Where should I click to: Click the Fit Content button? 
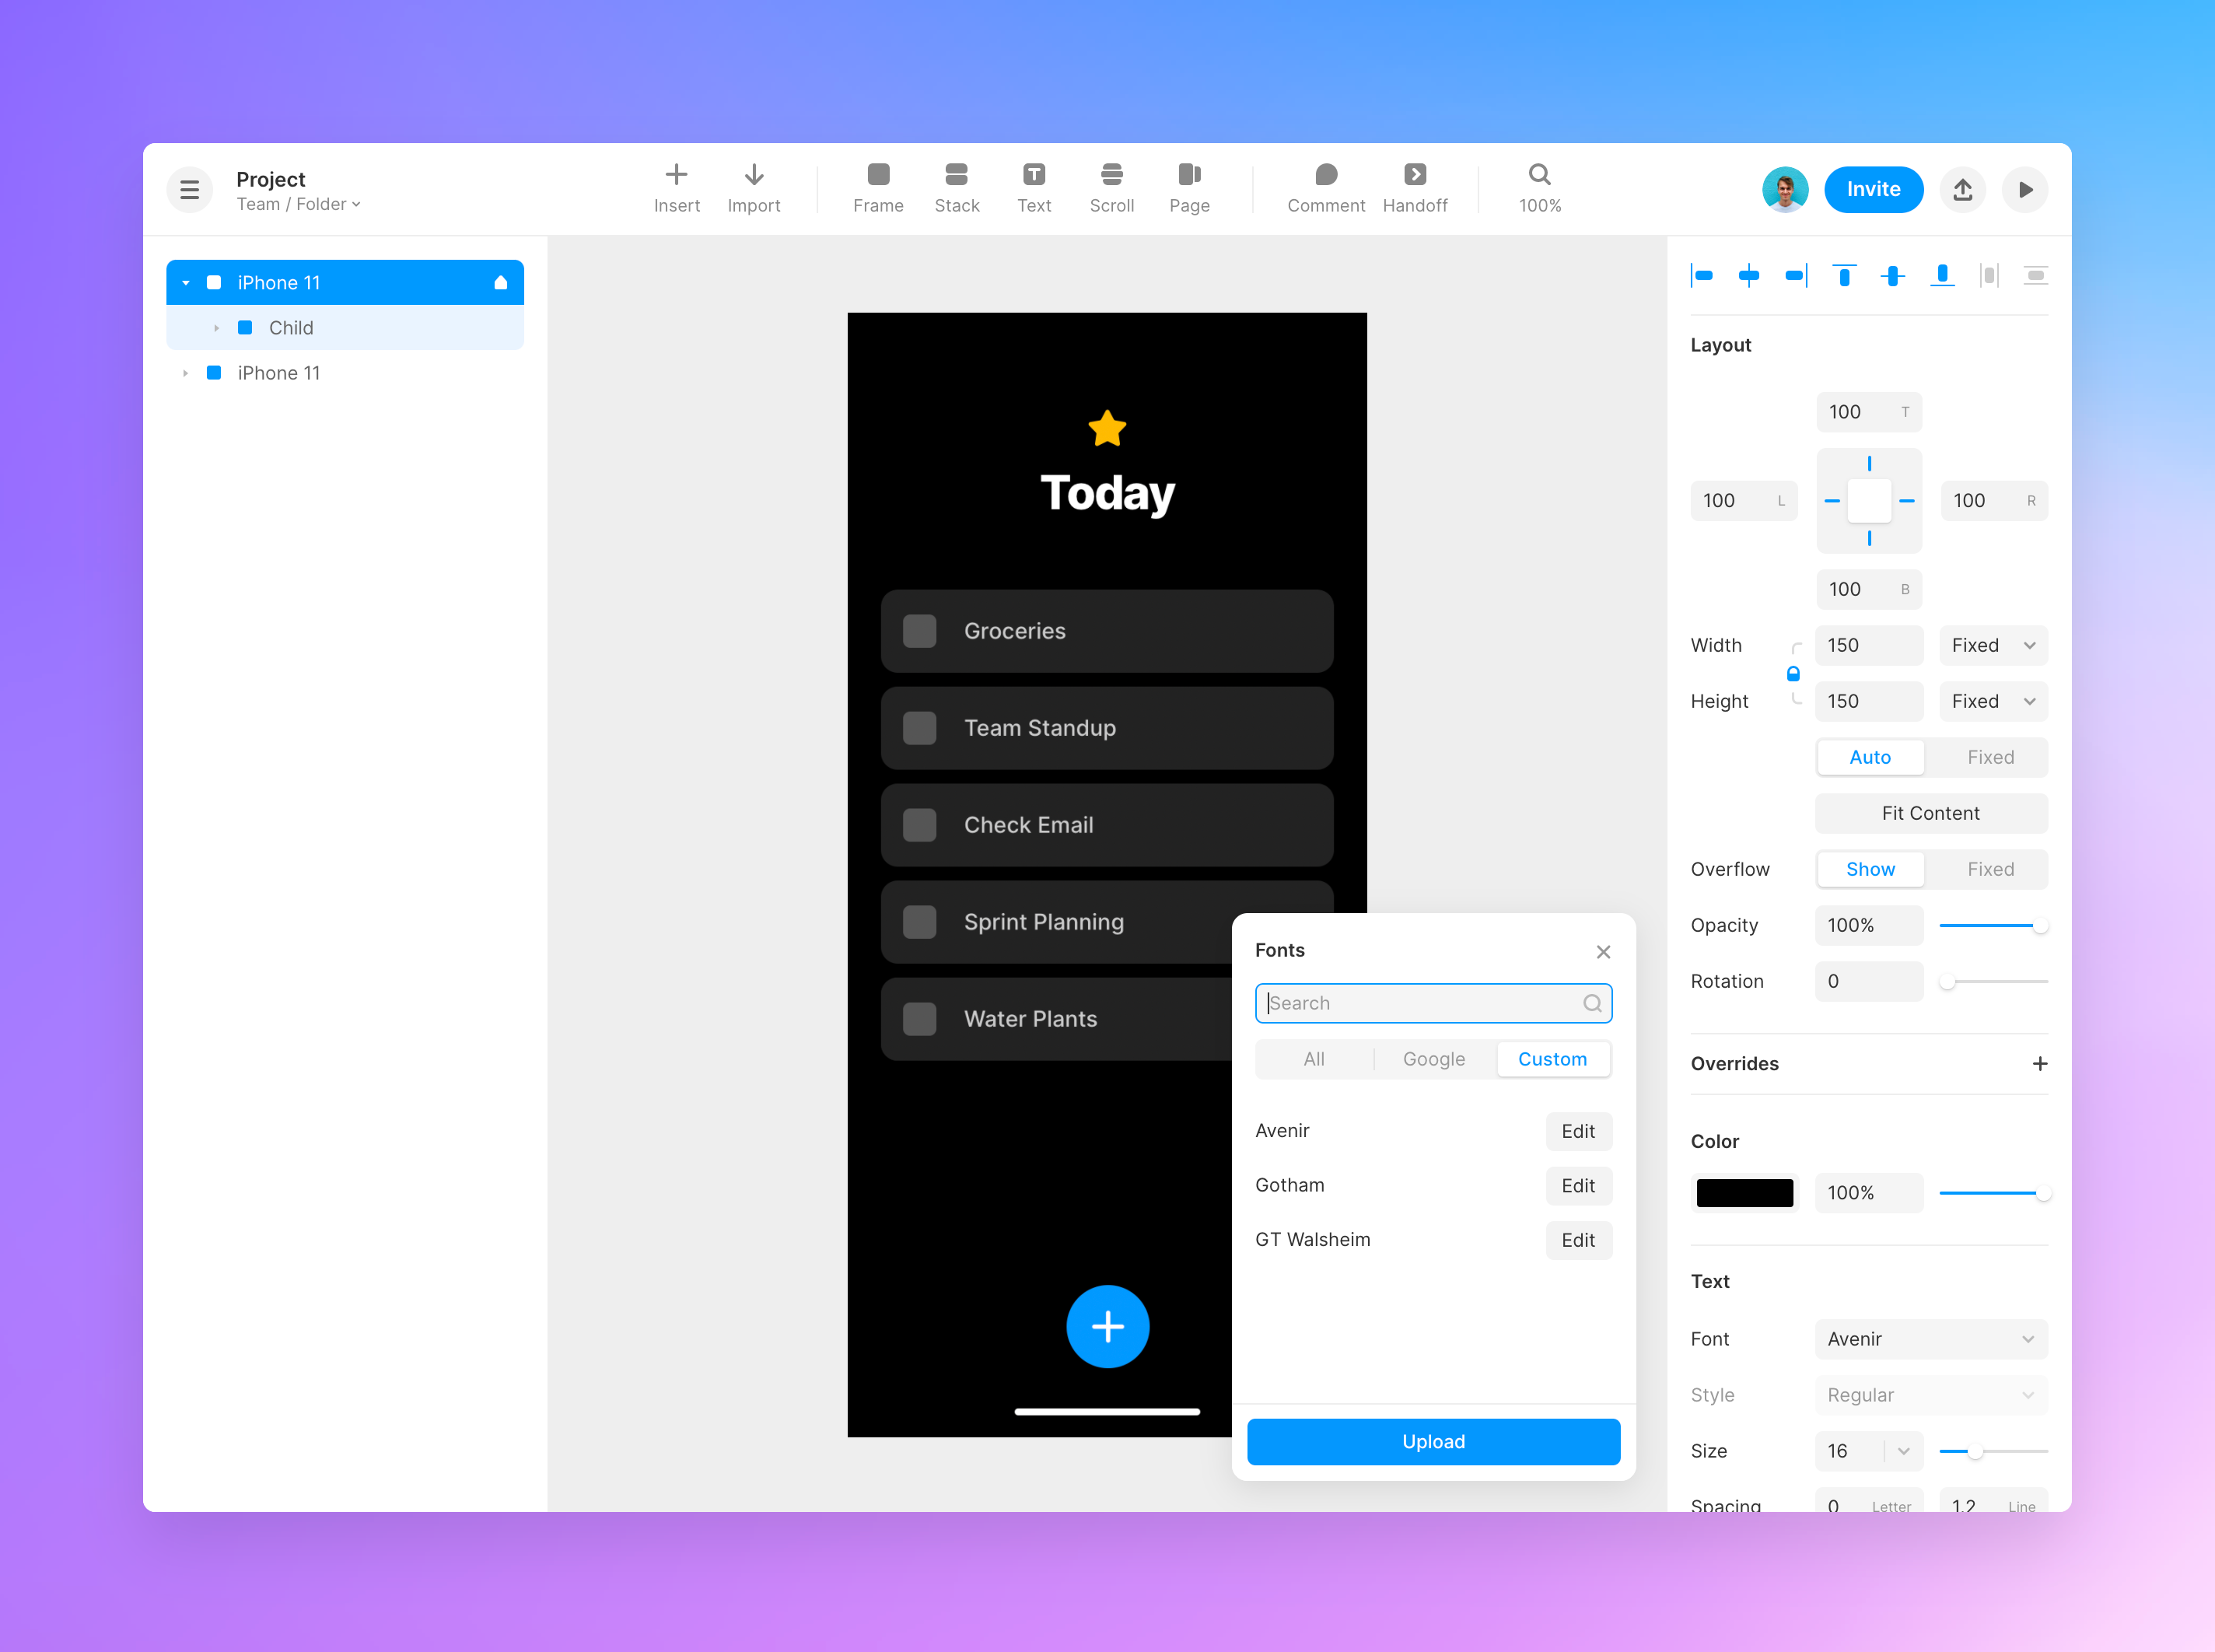coord(1931,814)
